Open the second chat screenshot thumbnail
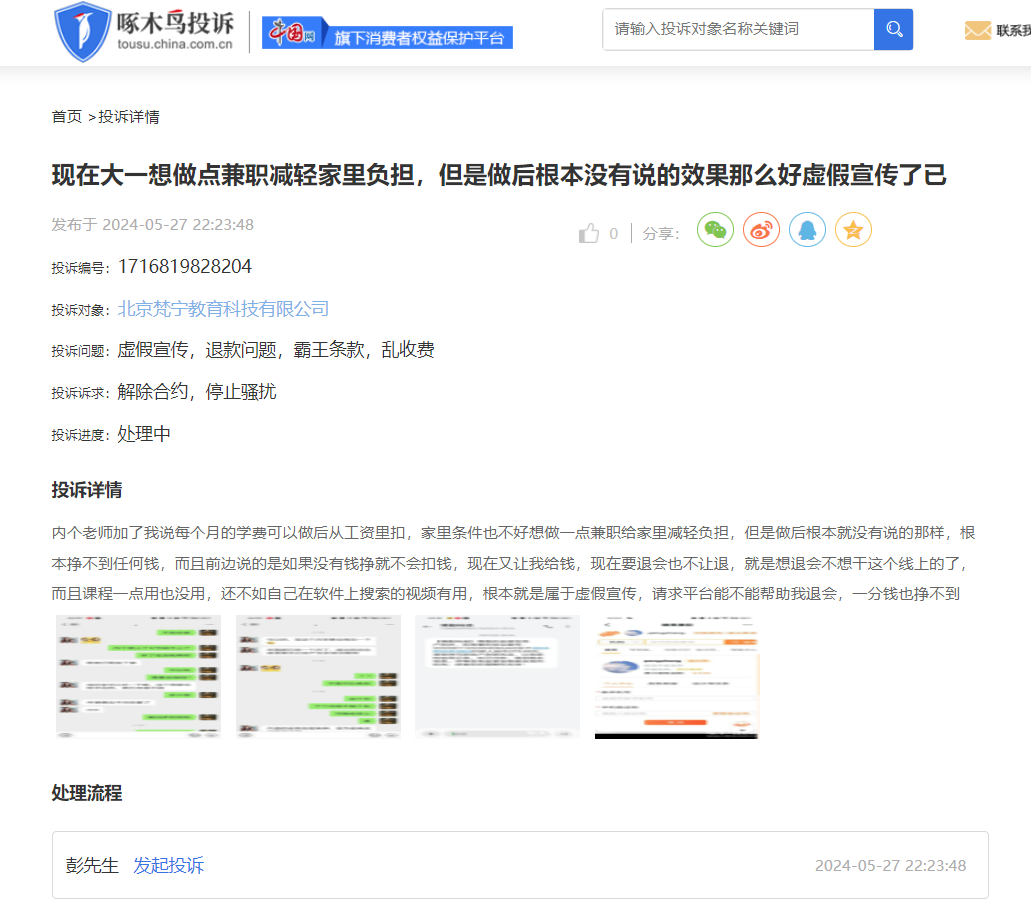1031x900 pixels. 318,677
